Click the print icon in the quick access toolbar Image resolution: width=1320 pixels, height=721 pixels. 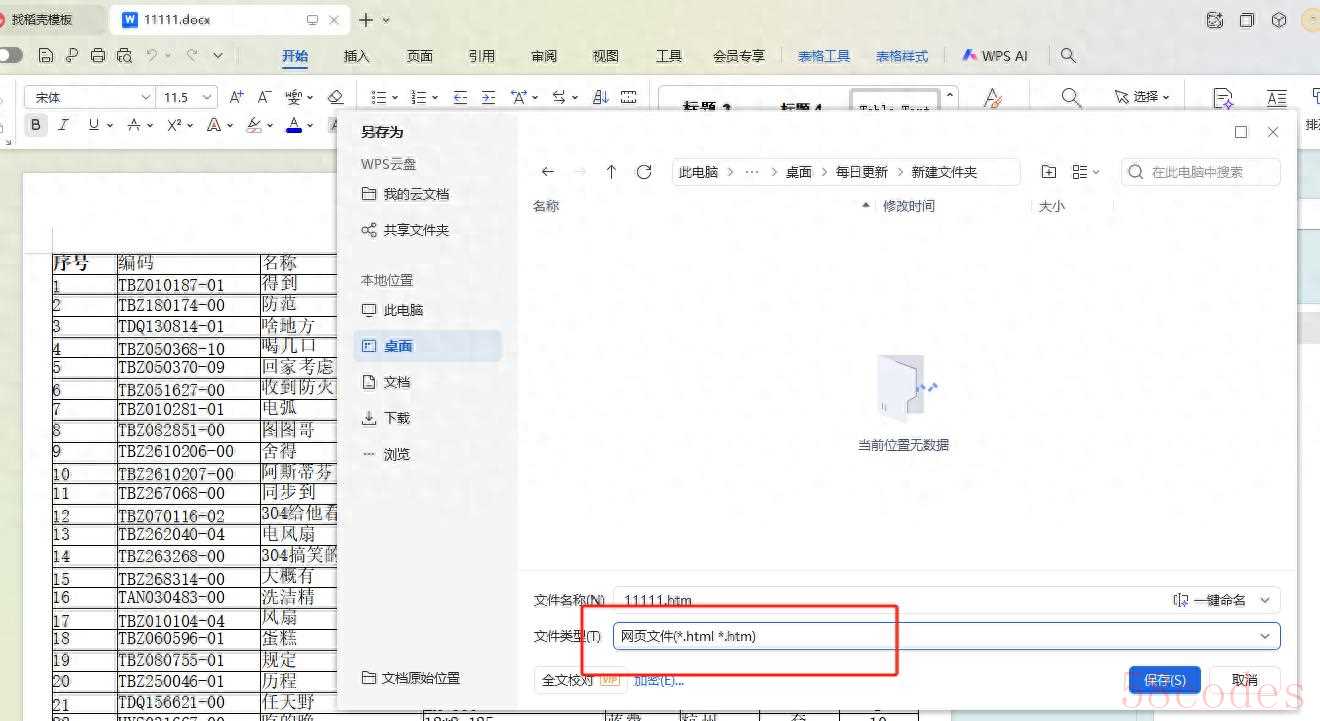[98, 56]
